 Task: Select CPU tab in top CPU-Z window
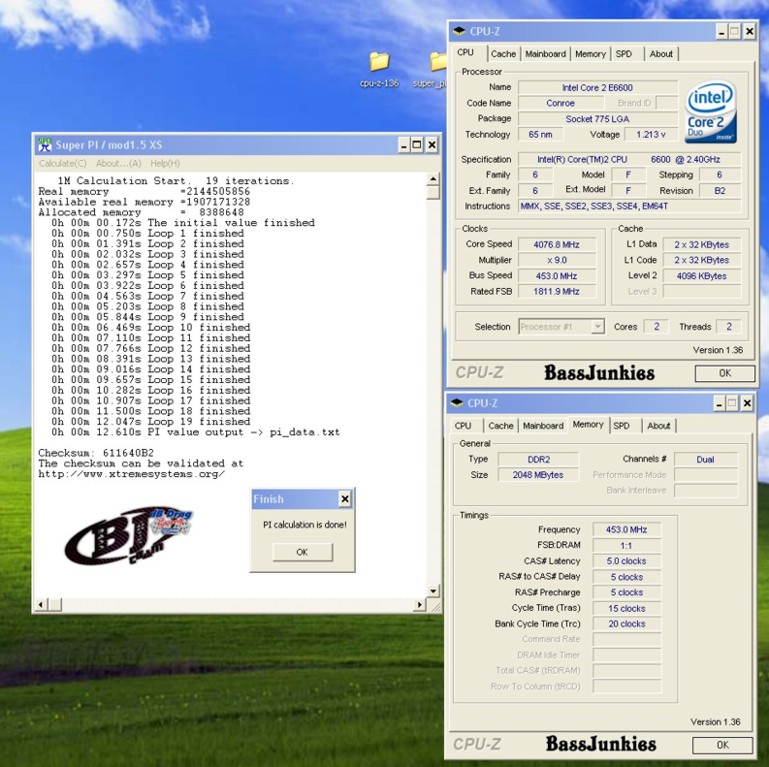pyautogui.click(x=465, y=52)
